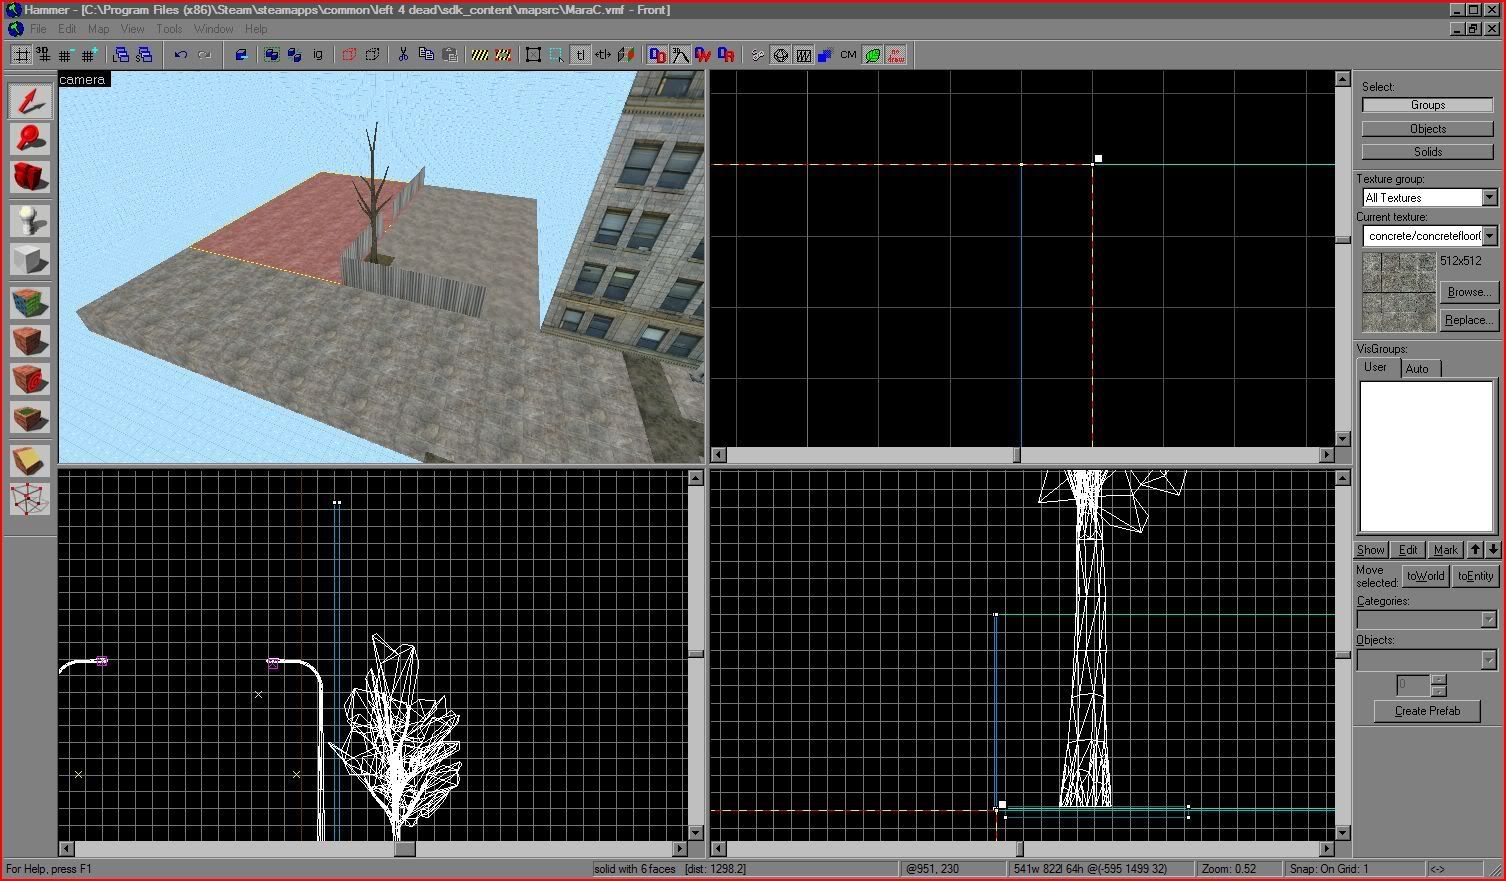Click the Group selection icon
This screenshot has height=881, width=1506.
click(x=271, y=55)
